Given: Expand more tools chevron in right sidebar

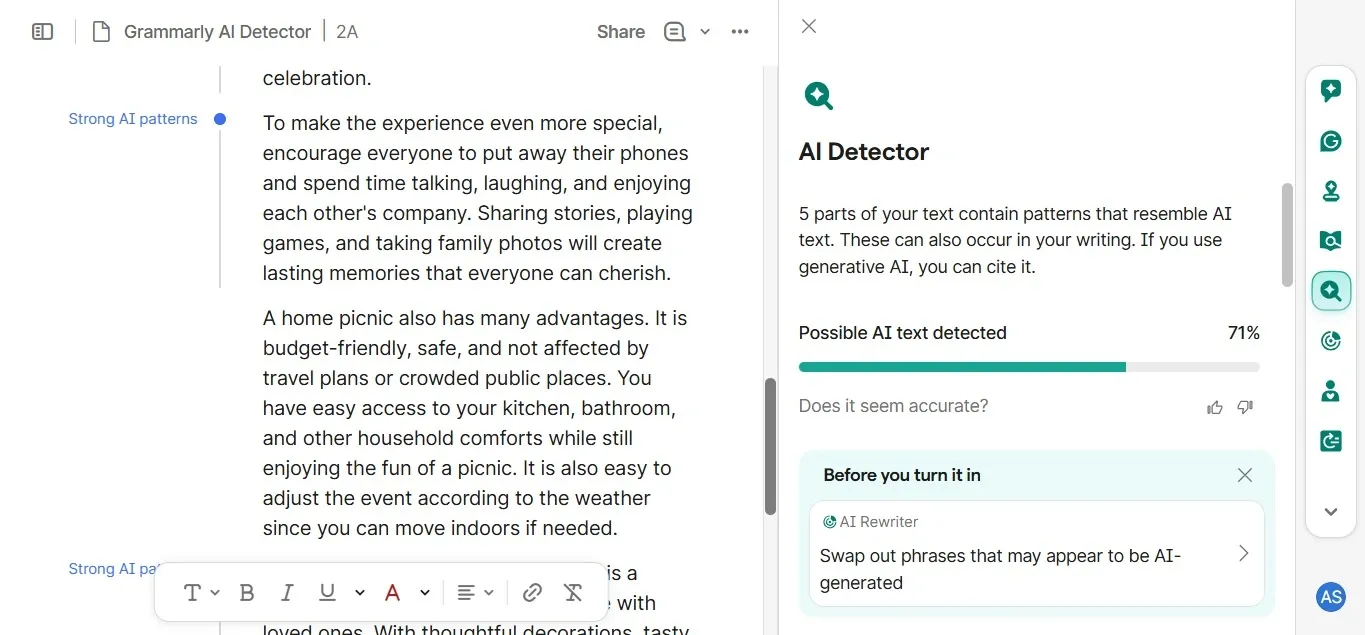Looking at the screenshot, I should pos(1331,512).
